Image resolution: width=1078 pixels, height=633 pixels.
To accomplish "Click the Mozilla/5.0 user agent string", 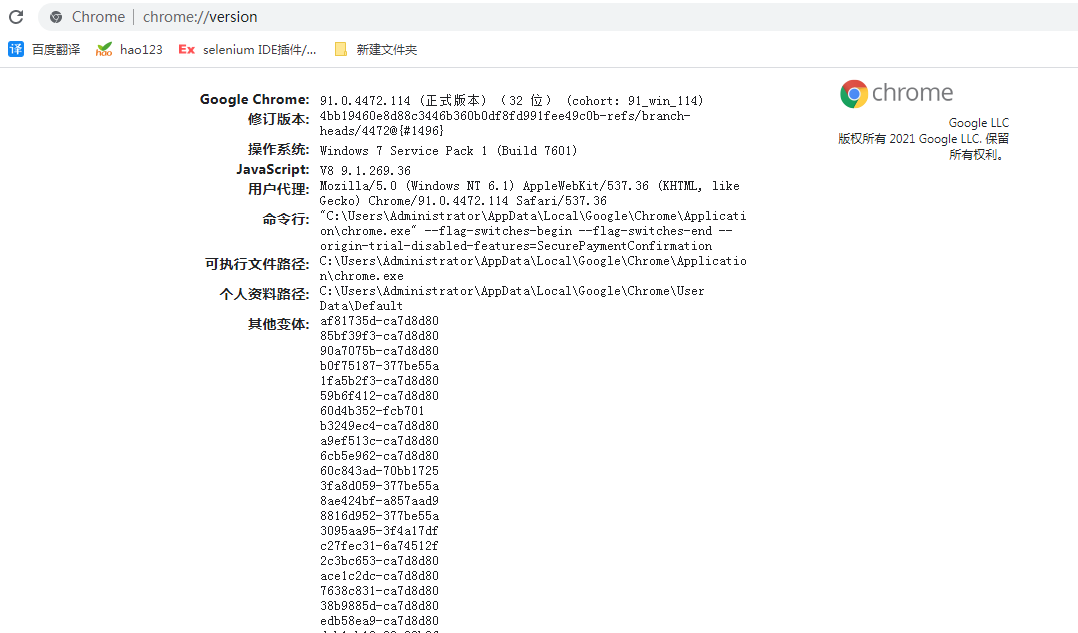I will [x=529, y=193].
